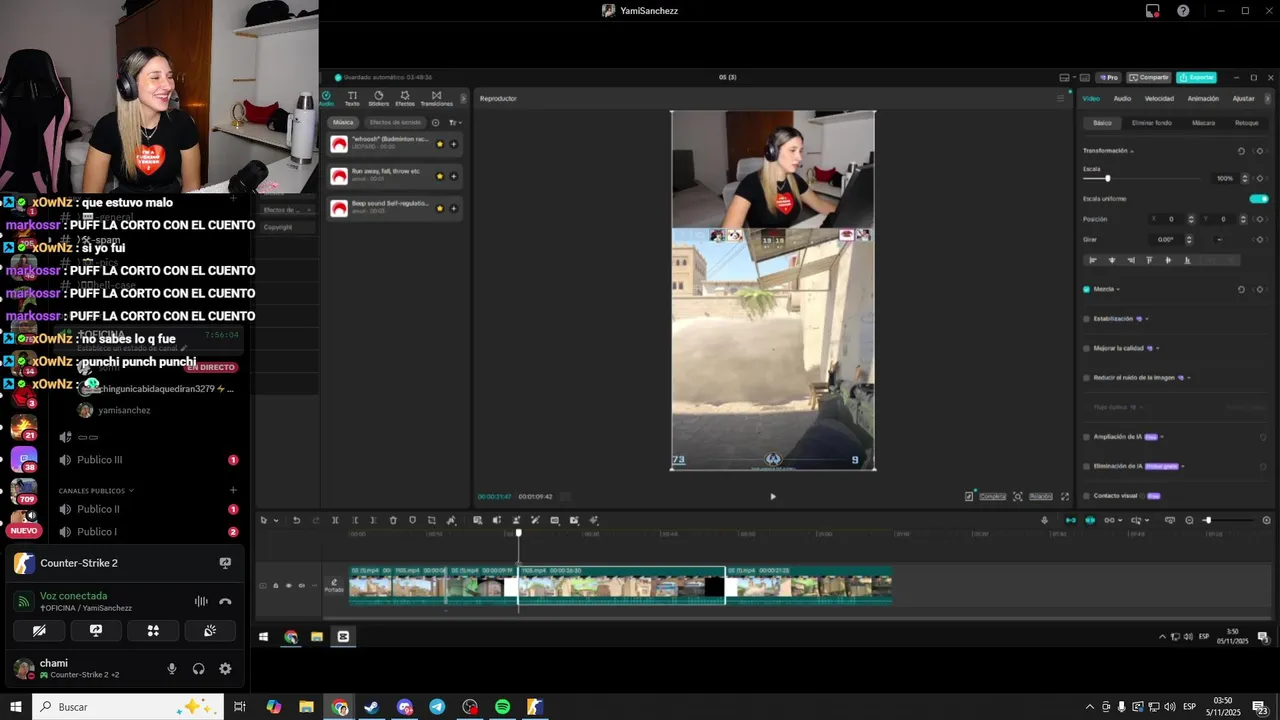This screenshot has height=720, width=1280.
Task: Click the Posición X value field
Action: 1173,219
